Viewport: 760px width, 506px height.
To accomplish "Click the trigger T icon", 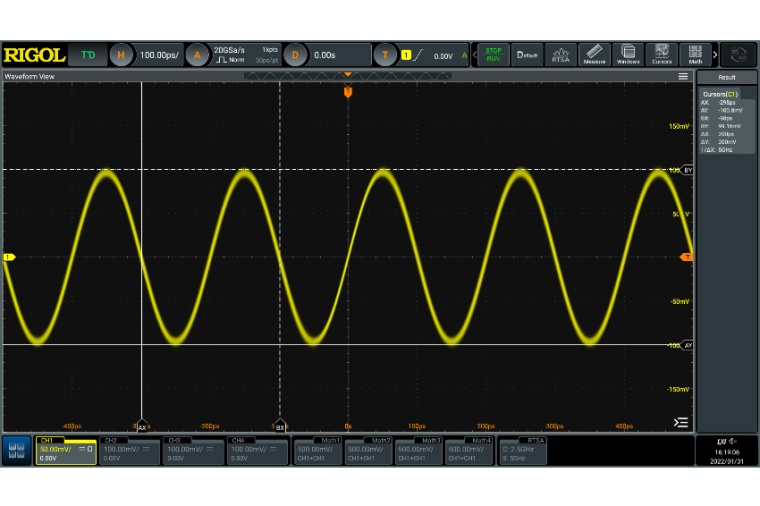I will pyautogui.click(x=386, y=55).
